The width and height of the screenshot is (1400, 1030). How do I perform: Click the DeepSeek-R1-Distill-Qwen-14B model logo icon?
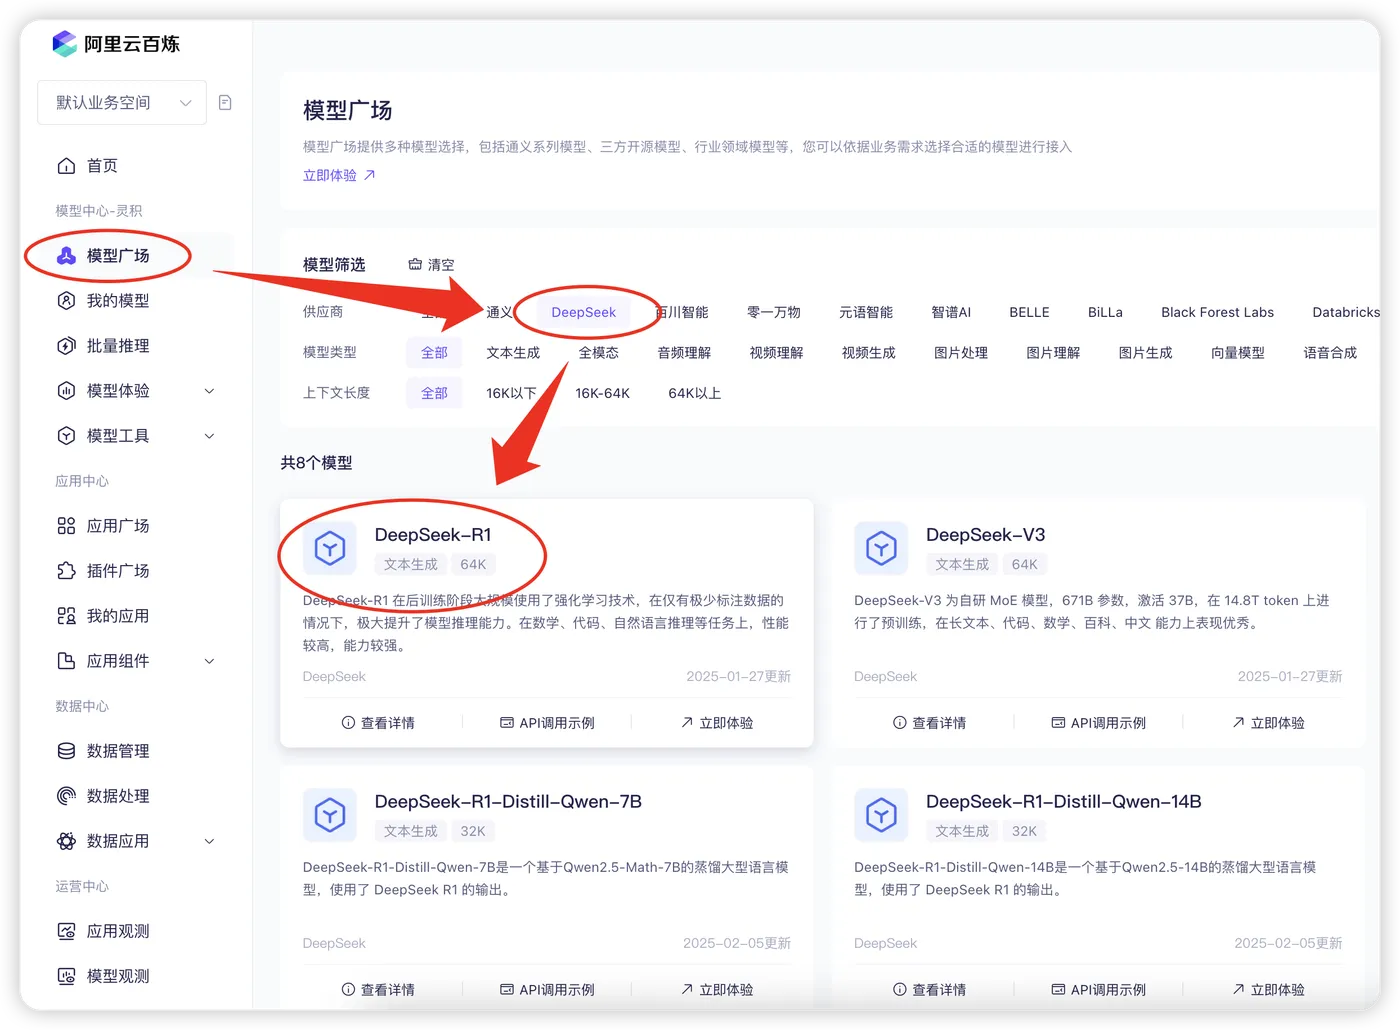point(881,815)
